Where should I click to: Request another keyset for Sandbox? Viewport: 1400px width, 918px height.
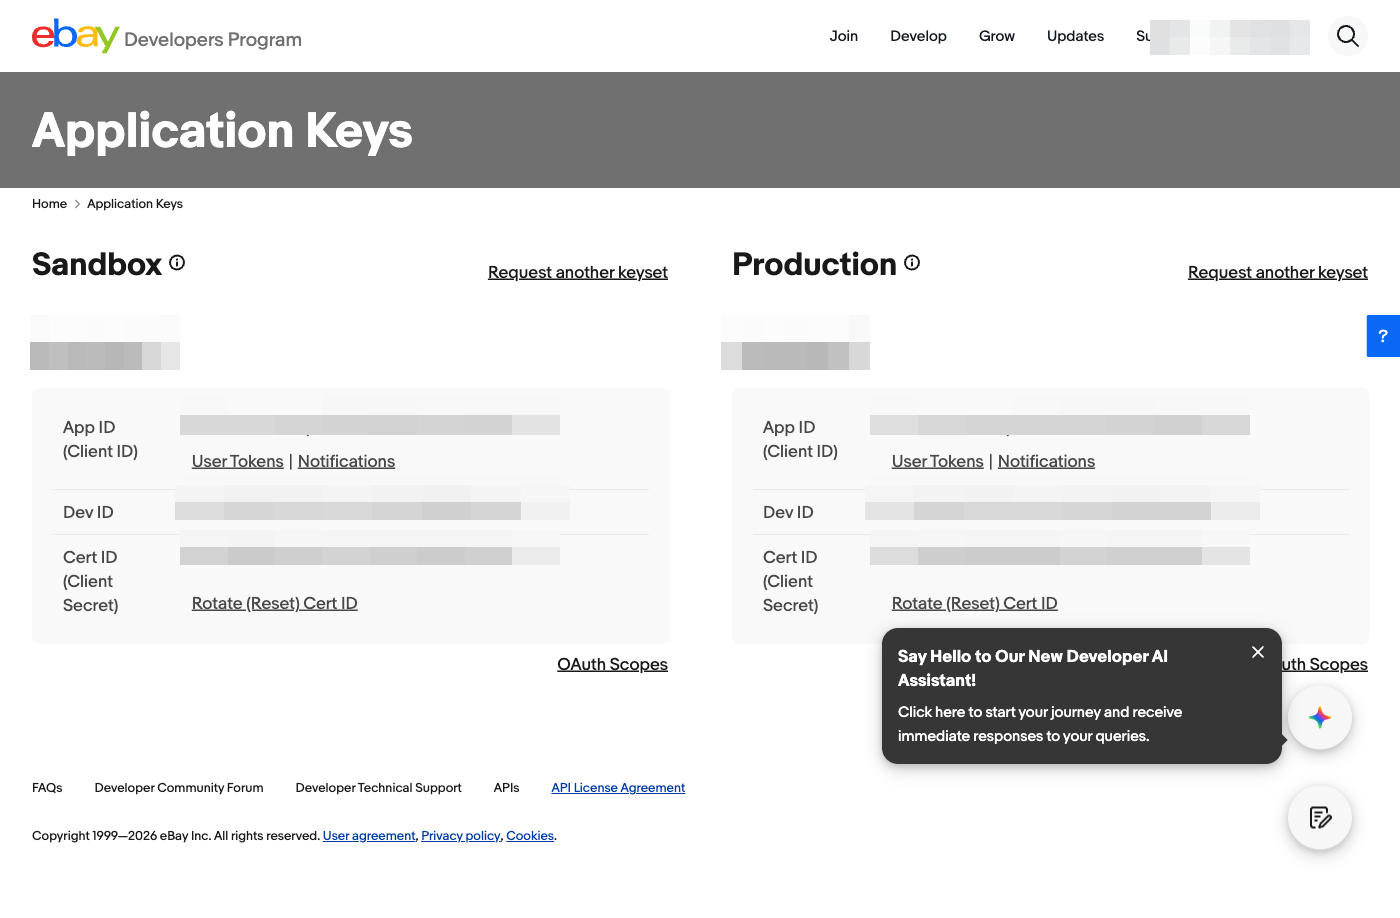click(577, 272)
